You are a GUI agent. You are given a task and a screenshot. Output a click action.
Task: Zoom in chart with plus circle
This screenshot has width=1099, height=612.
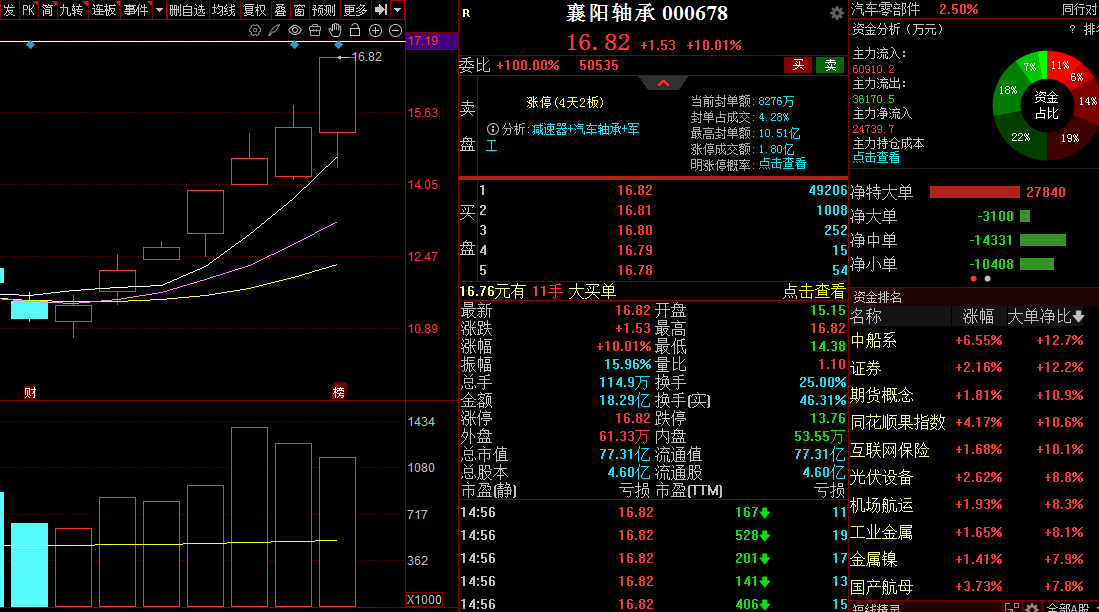[x=375, y=30]
